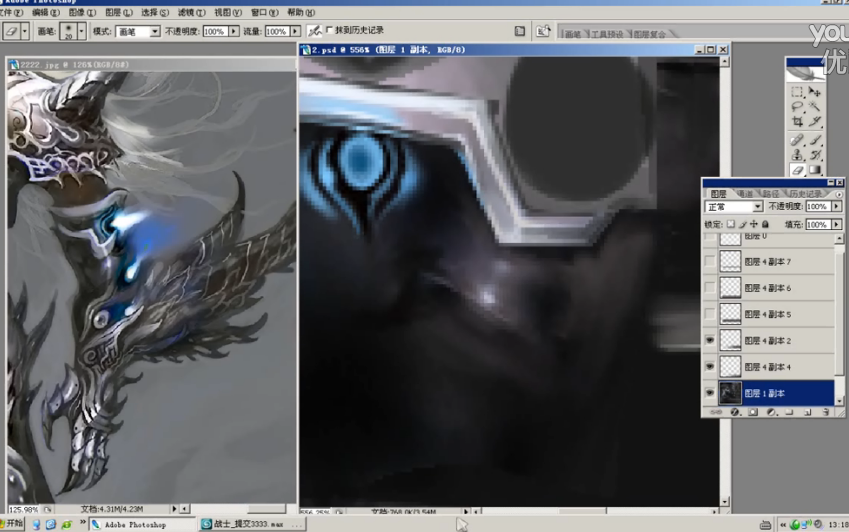Click the trash icon to delete layer
Screen dimensions: 849x532
pyautogui.click(x=826, y=412)
